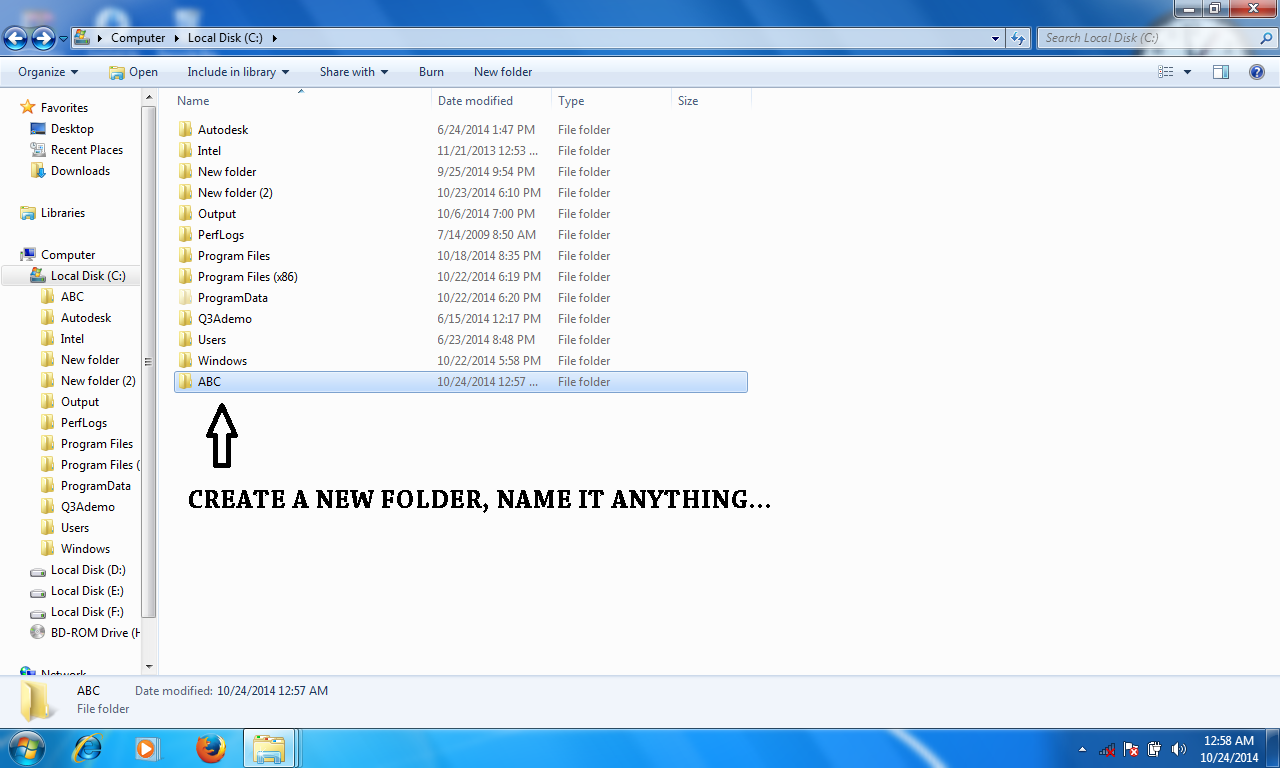The width and height of the screenshot is (1280, 768).
Task: Select the ProgramData folder icon in file list
Action: click(185, 298)
